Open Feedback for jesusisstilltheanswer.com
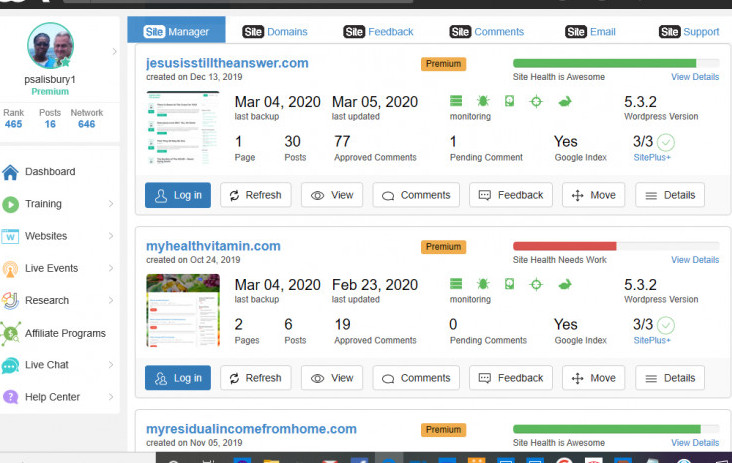732x463 pixels. 511,195
